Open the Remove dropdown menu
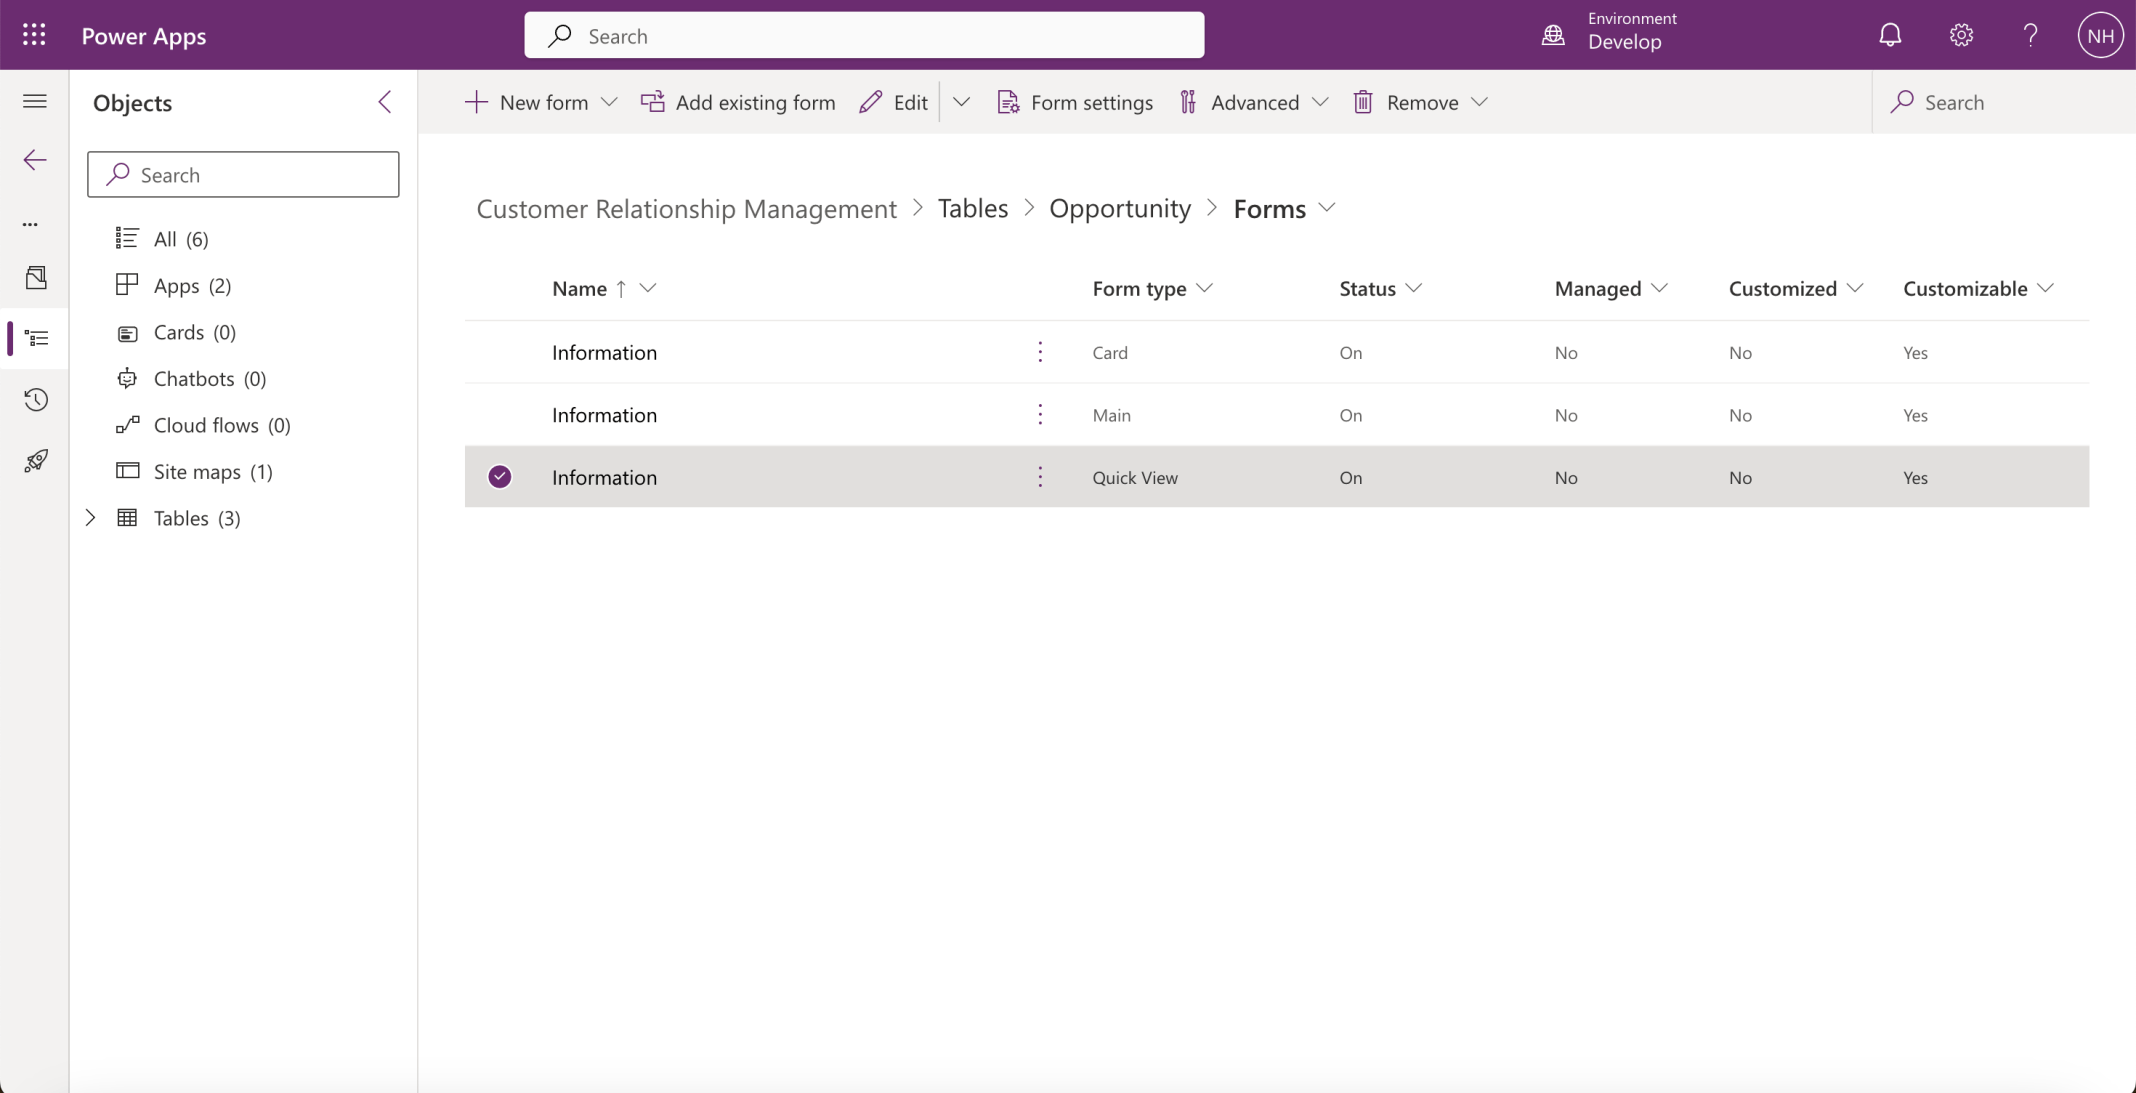Image resolution: width=2136 pixels, height=1093 pixels. point(1479,102)
